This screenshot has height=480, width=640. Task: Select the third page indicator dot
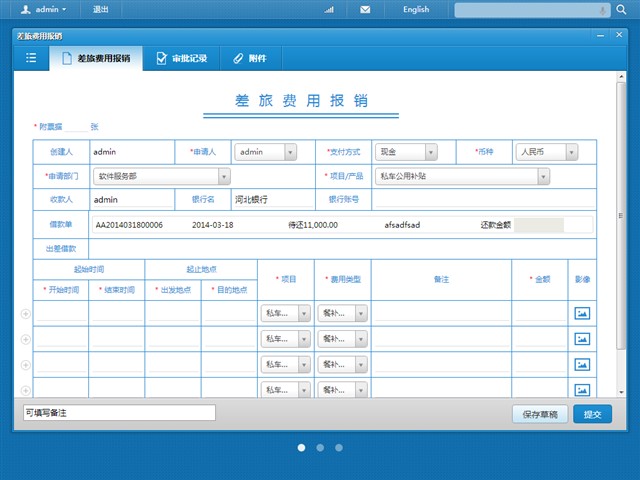point(339,448)
